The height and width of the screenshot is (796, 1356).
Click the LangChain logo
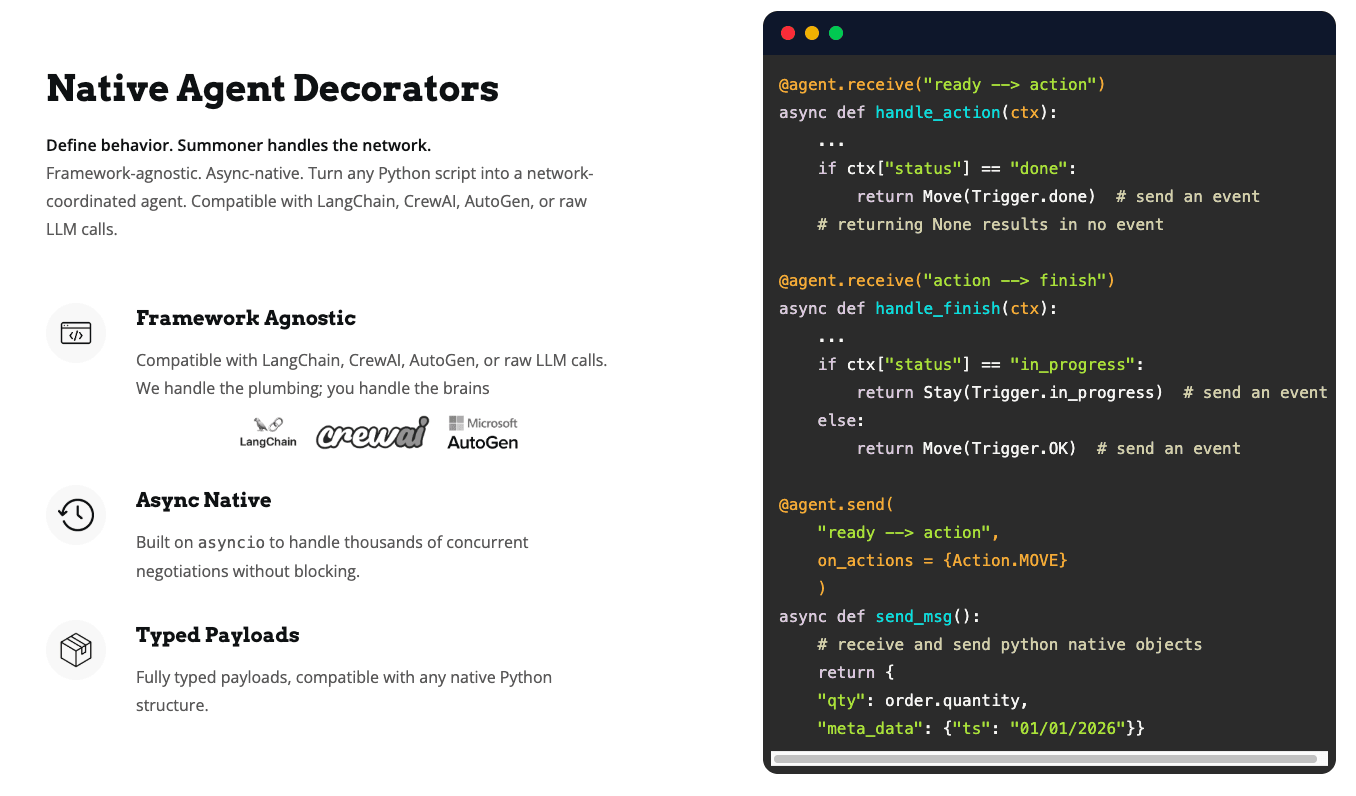(x=268, y=432)
